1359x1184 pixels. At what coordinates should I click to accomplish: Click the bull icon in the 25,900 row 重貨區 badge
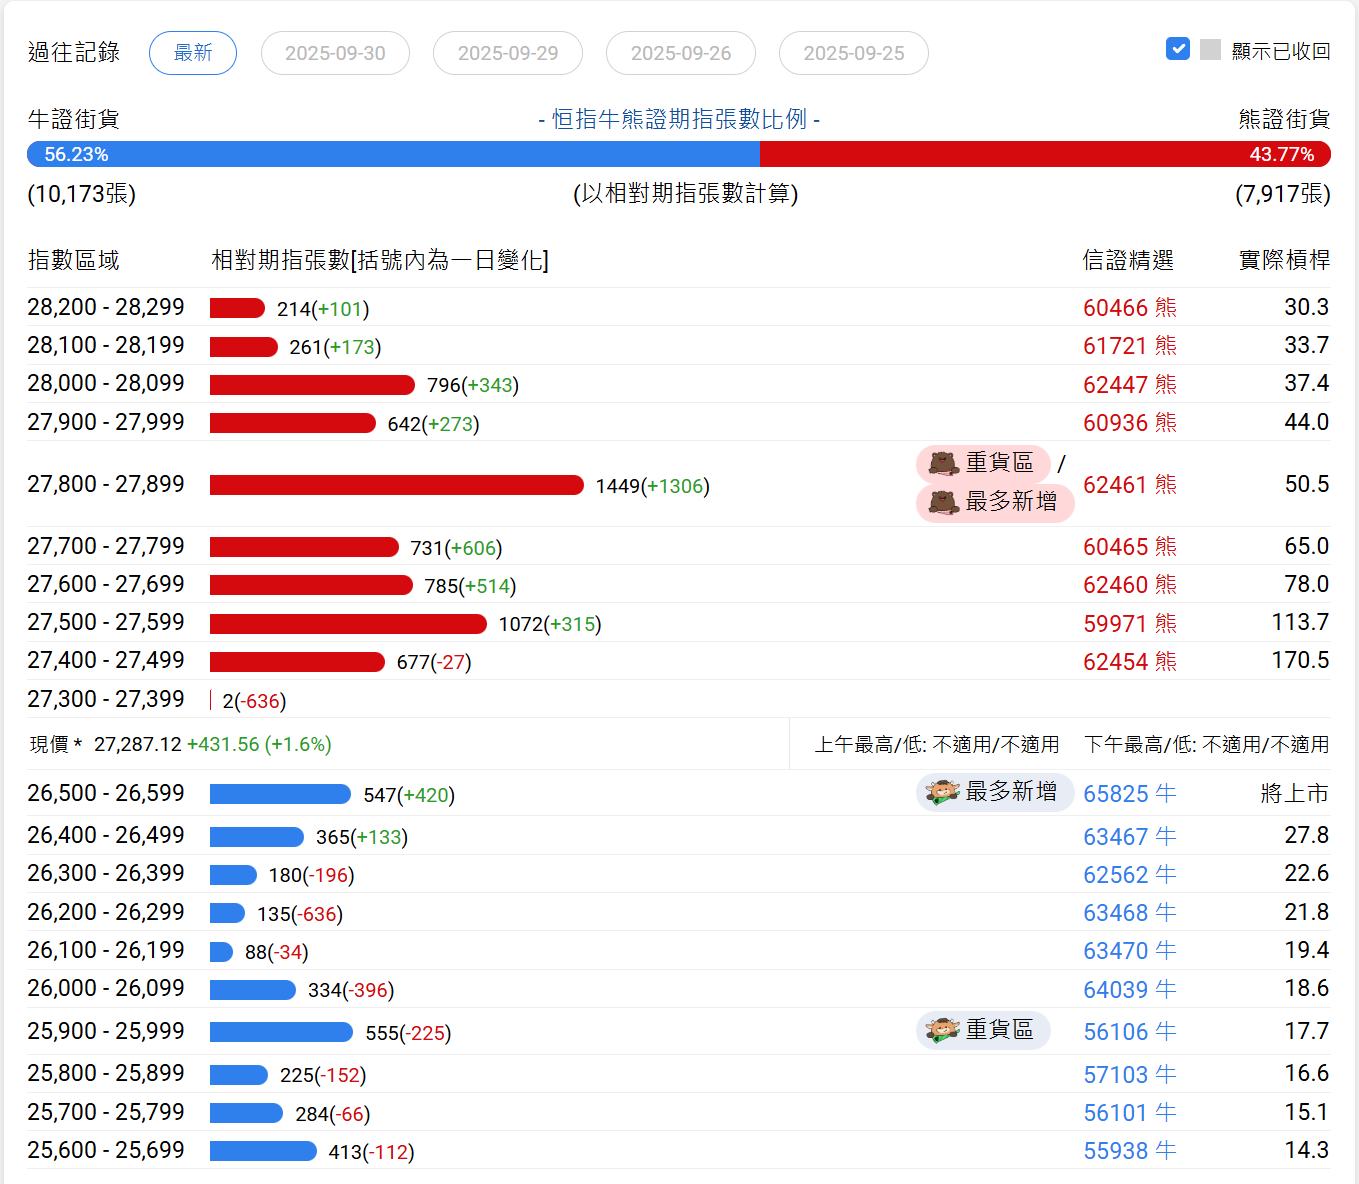pyautogui.click(x=943, y=1029)
